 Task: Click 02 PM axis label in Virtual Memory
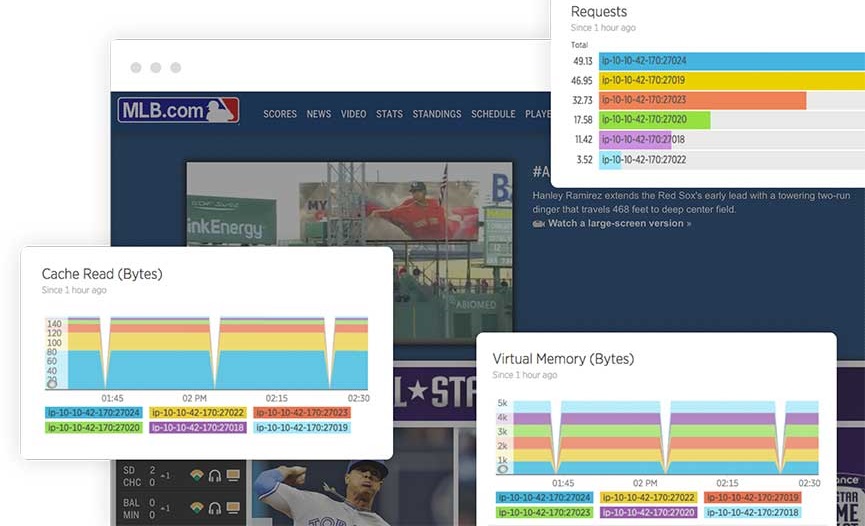(645, 483)
